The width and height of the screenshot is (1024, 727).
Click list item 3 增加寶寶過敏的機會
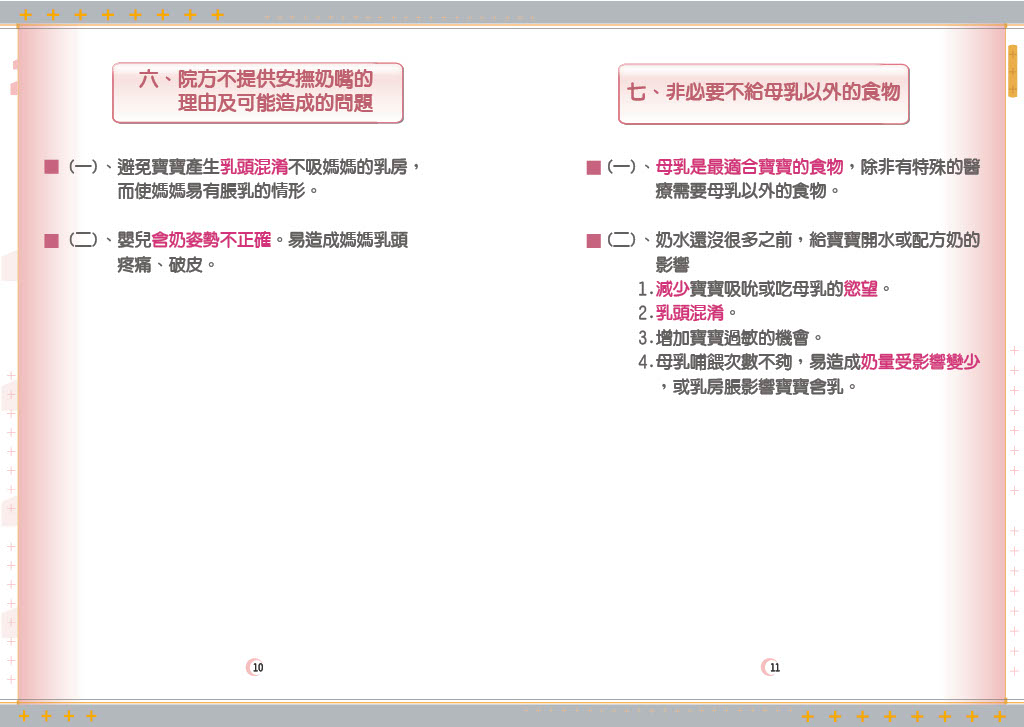(x=731, y=338)
